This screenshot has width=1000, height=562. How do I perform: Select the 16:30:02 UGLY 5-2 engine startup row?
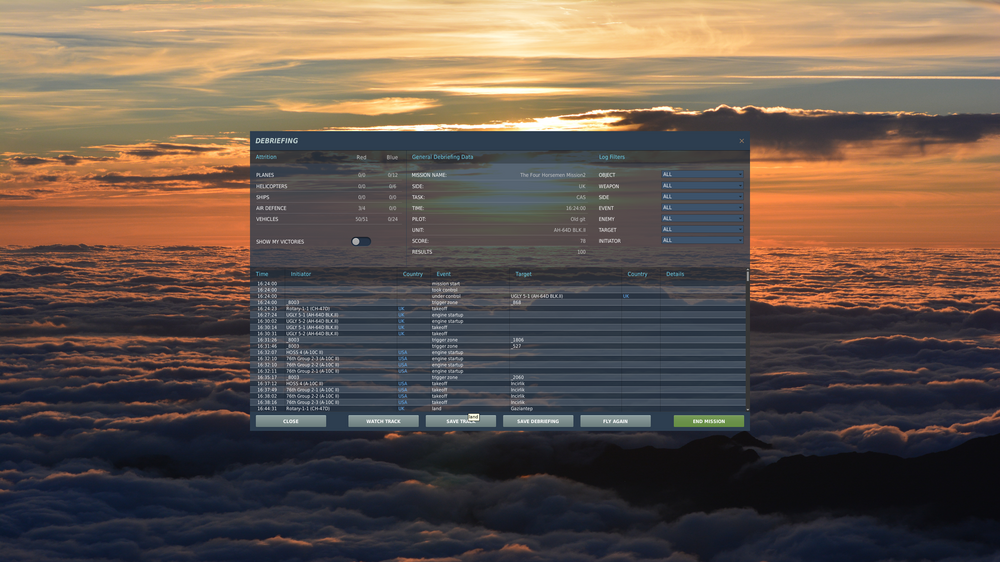(500, 322)
